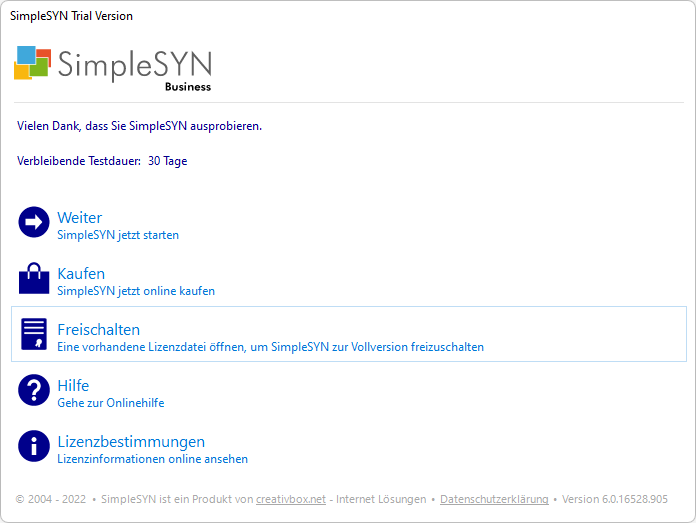Open the Datenschutzerklärung link
Screen dimensions: 696x523
494,499
